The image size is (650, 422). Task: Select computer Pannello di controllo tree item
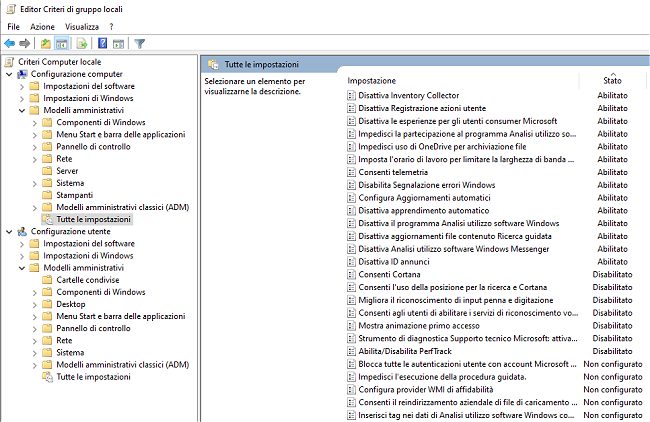pos(93,147)
